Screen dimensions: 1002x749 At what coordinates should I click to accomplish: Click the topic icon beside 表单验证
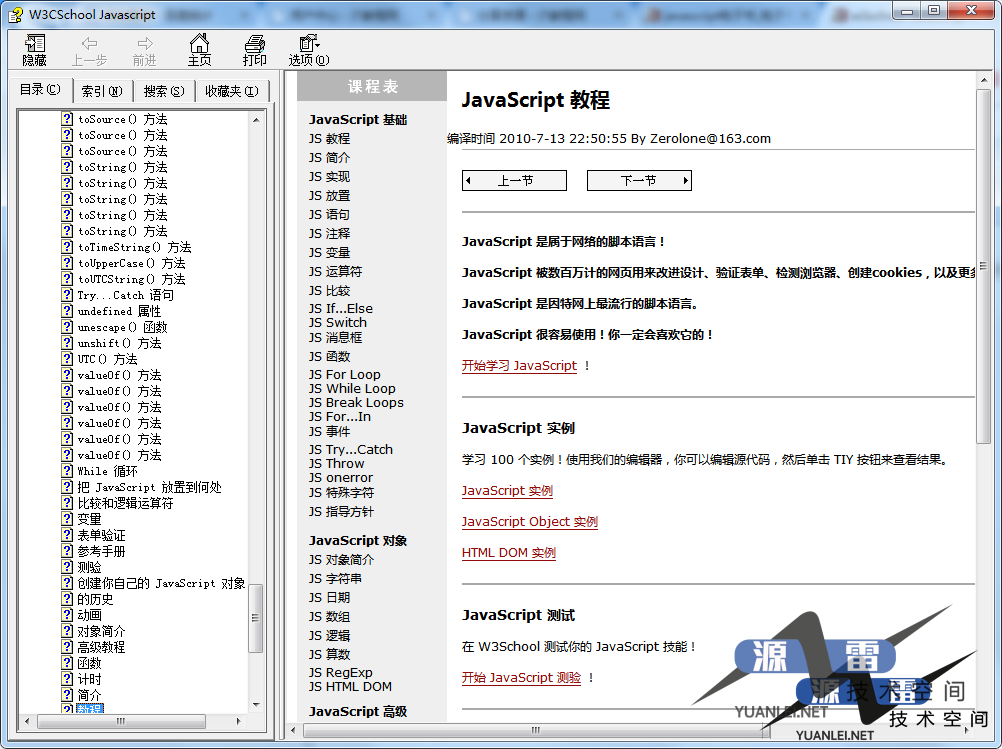coord(67,534)
